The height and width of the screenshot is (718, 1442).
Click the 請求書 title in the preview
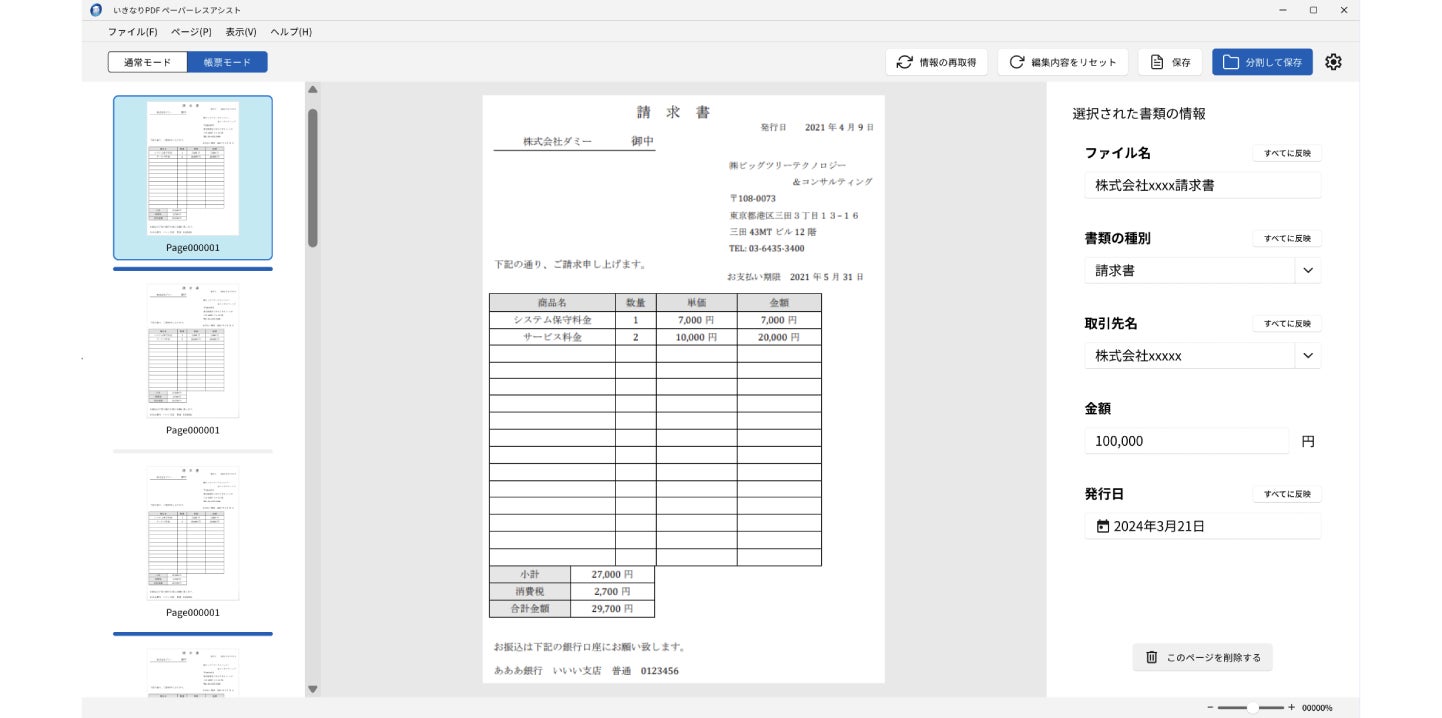(x=673, y=112)
